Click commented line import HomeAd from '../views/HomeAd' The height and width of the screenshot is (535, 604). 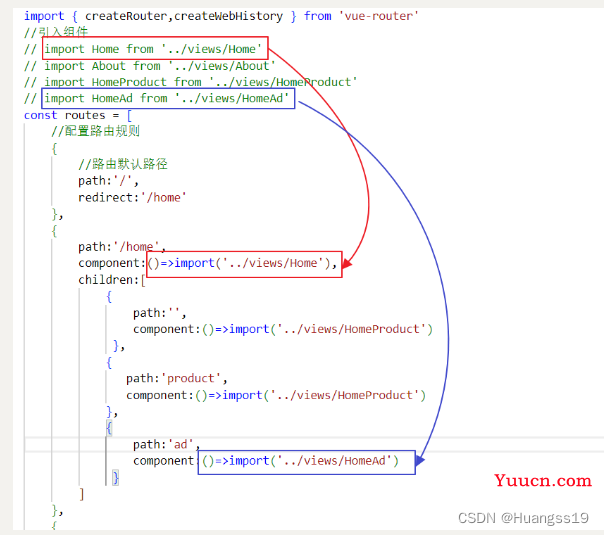[x=157, y=99]
